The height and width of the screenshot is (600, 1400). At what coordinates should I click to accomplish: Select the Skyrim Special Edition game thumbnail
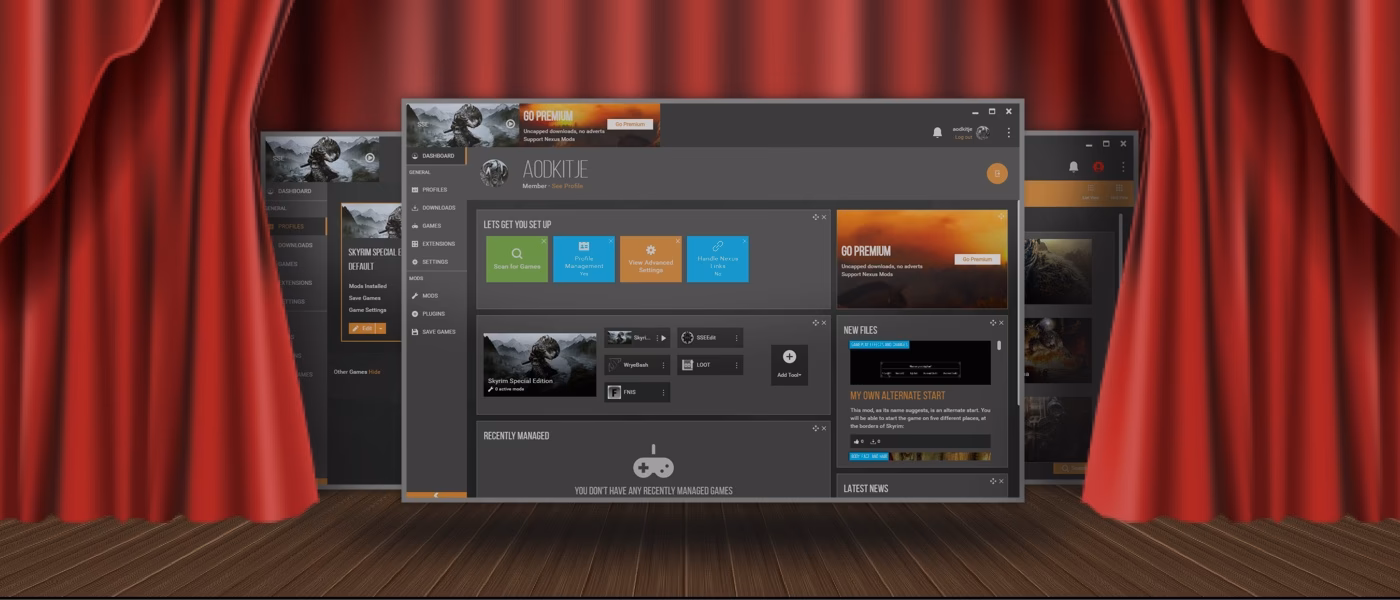pyautogui.click(x=540, y=364)
